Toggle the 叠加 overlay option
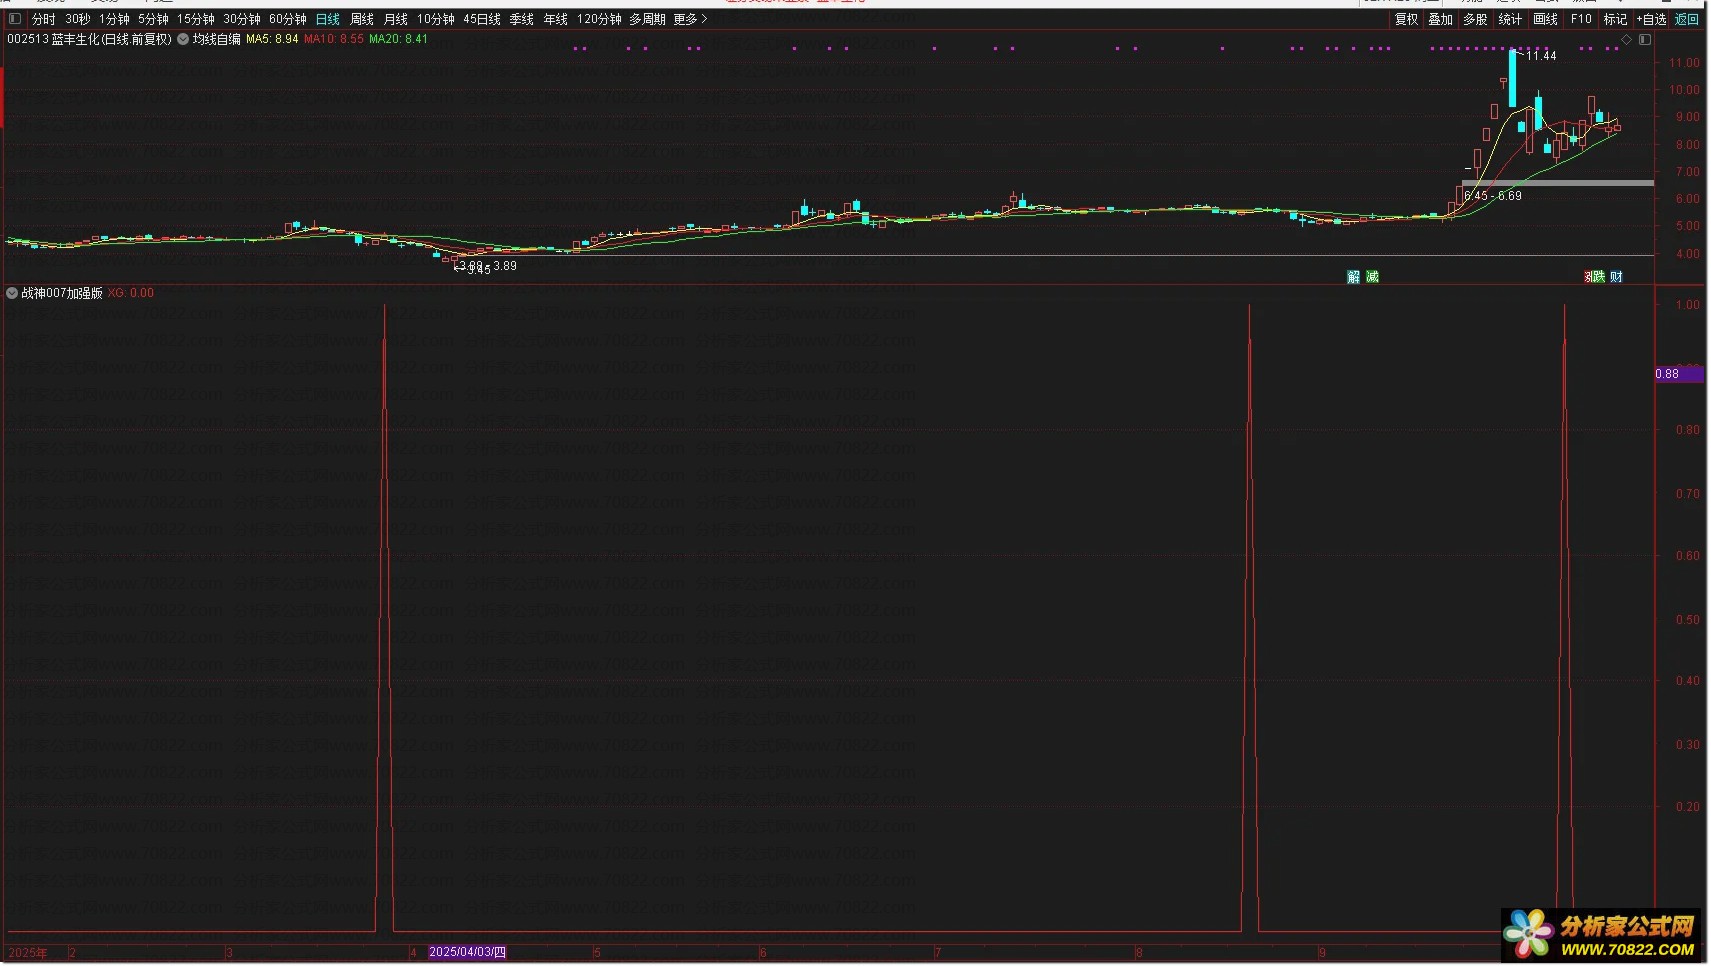Image resolution: width=1711 pixels, height=966 pixels. point(1441,19)
